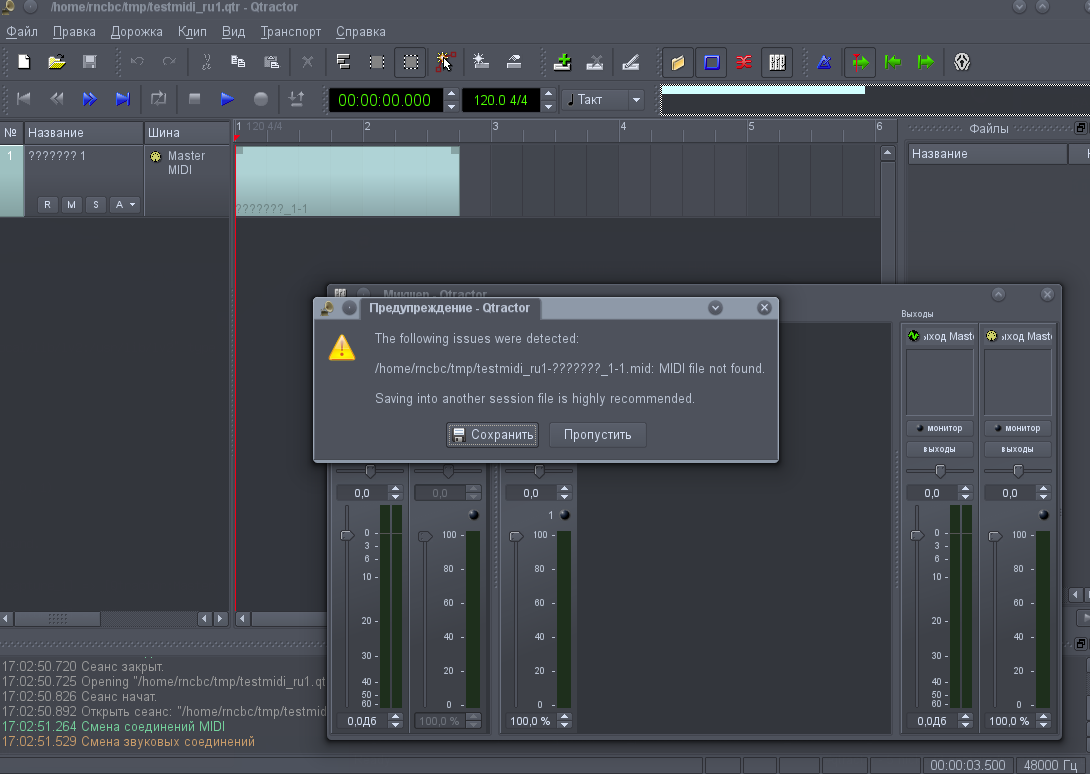Open the Вид menu
Screen dimensions: 1090x774
(x=234, y=32)
